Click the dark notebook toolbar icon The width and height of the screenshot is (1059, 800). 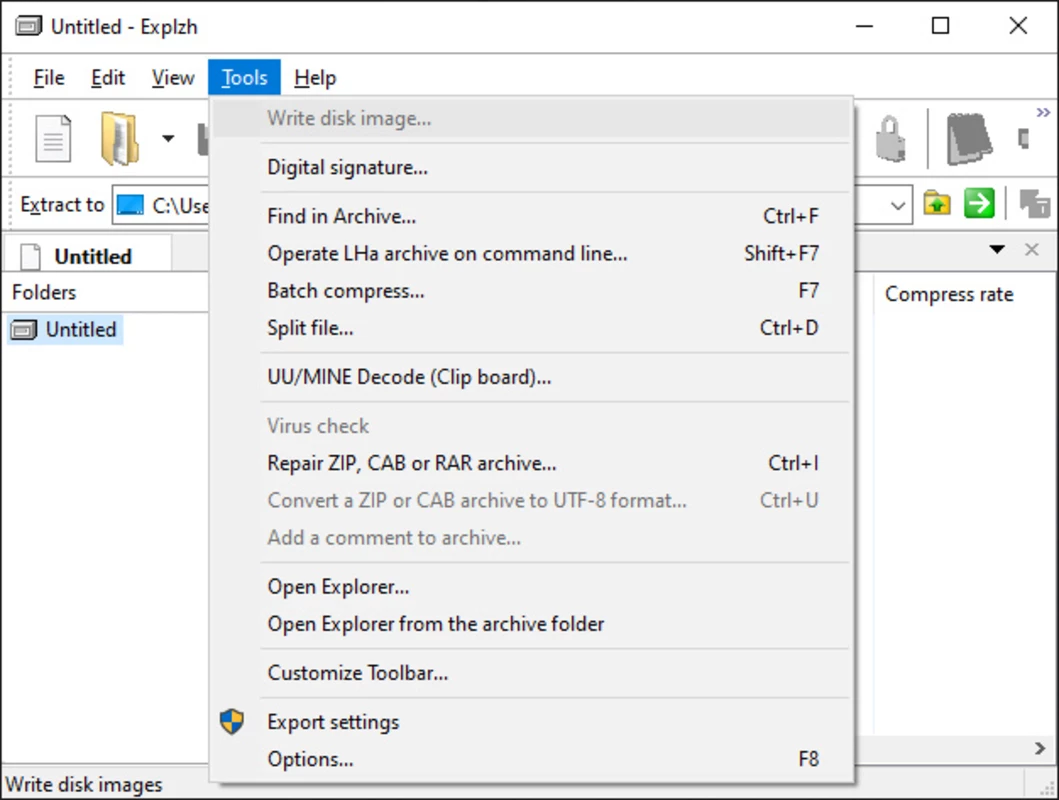pos(969,139)
